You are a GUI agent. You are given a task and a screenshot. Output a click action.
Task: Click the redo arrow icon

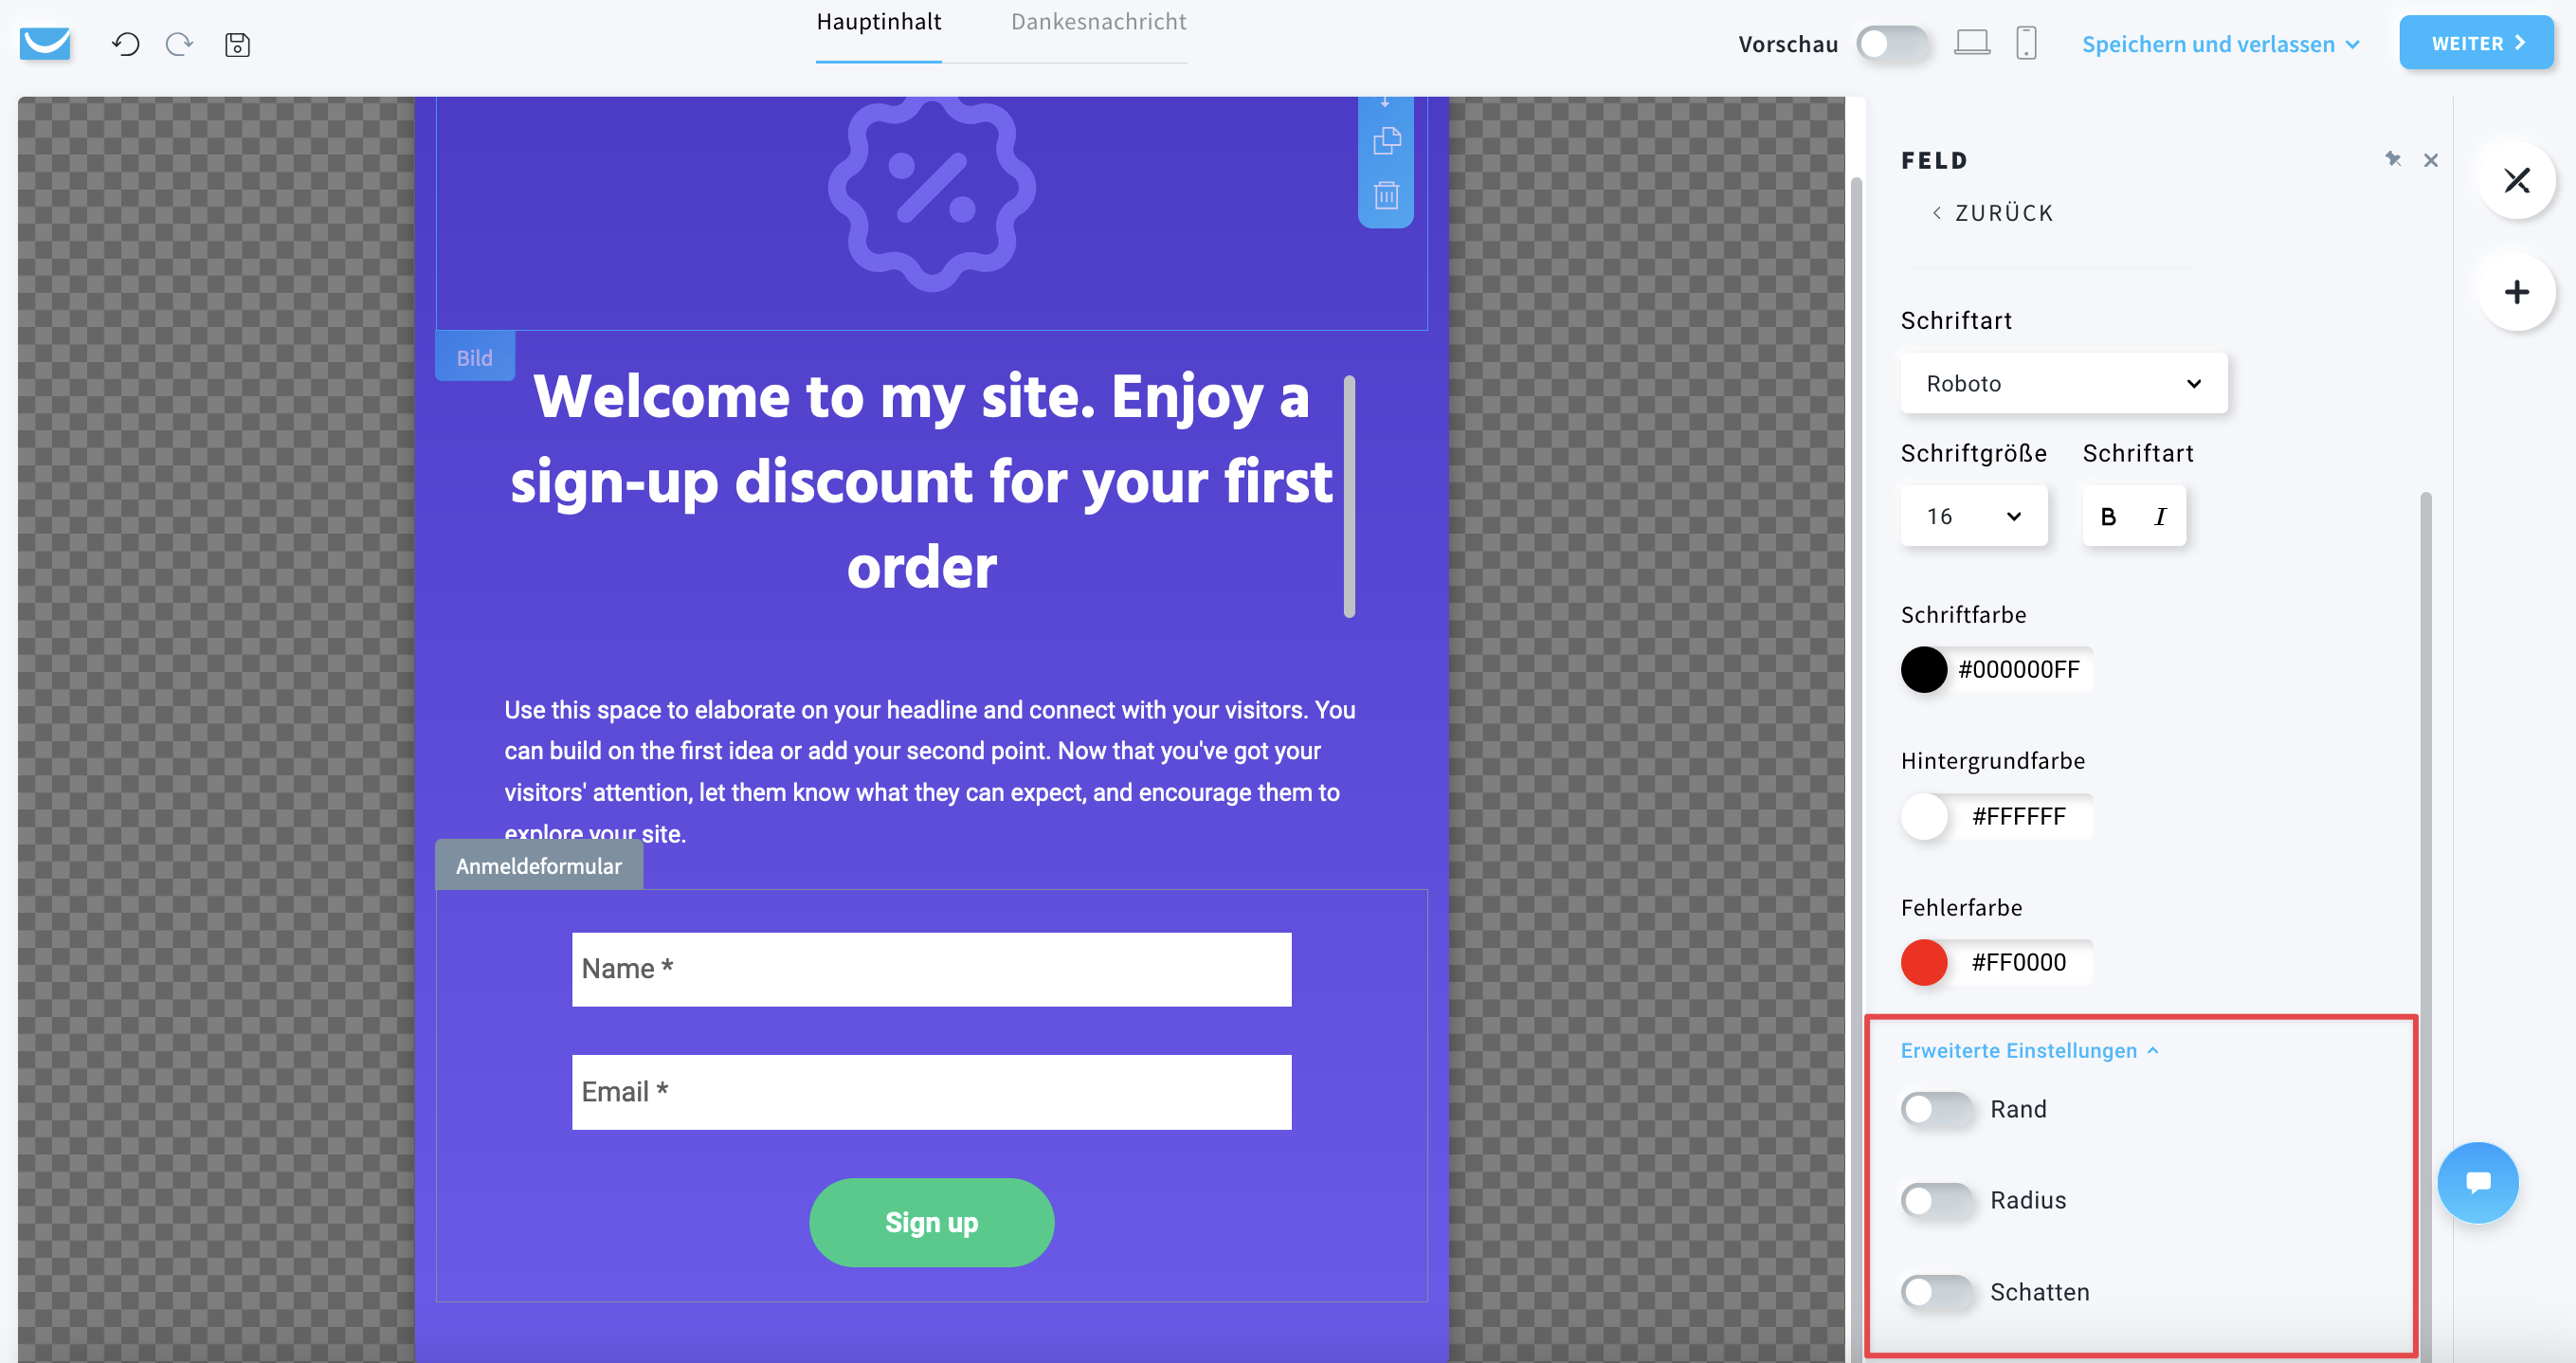[x=180, y=44]
